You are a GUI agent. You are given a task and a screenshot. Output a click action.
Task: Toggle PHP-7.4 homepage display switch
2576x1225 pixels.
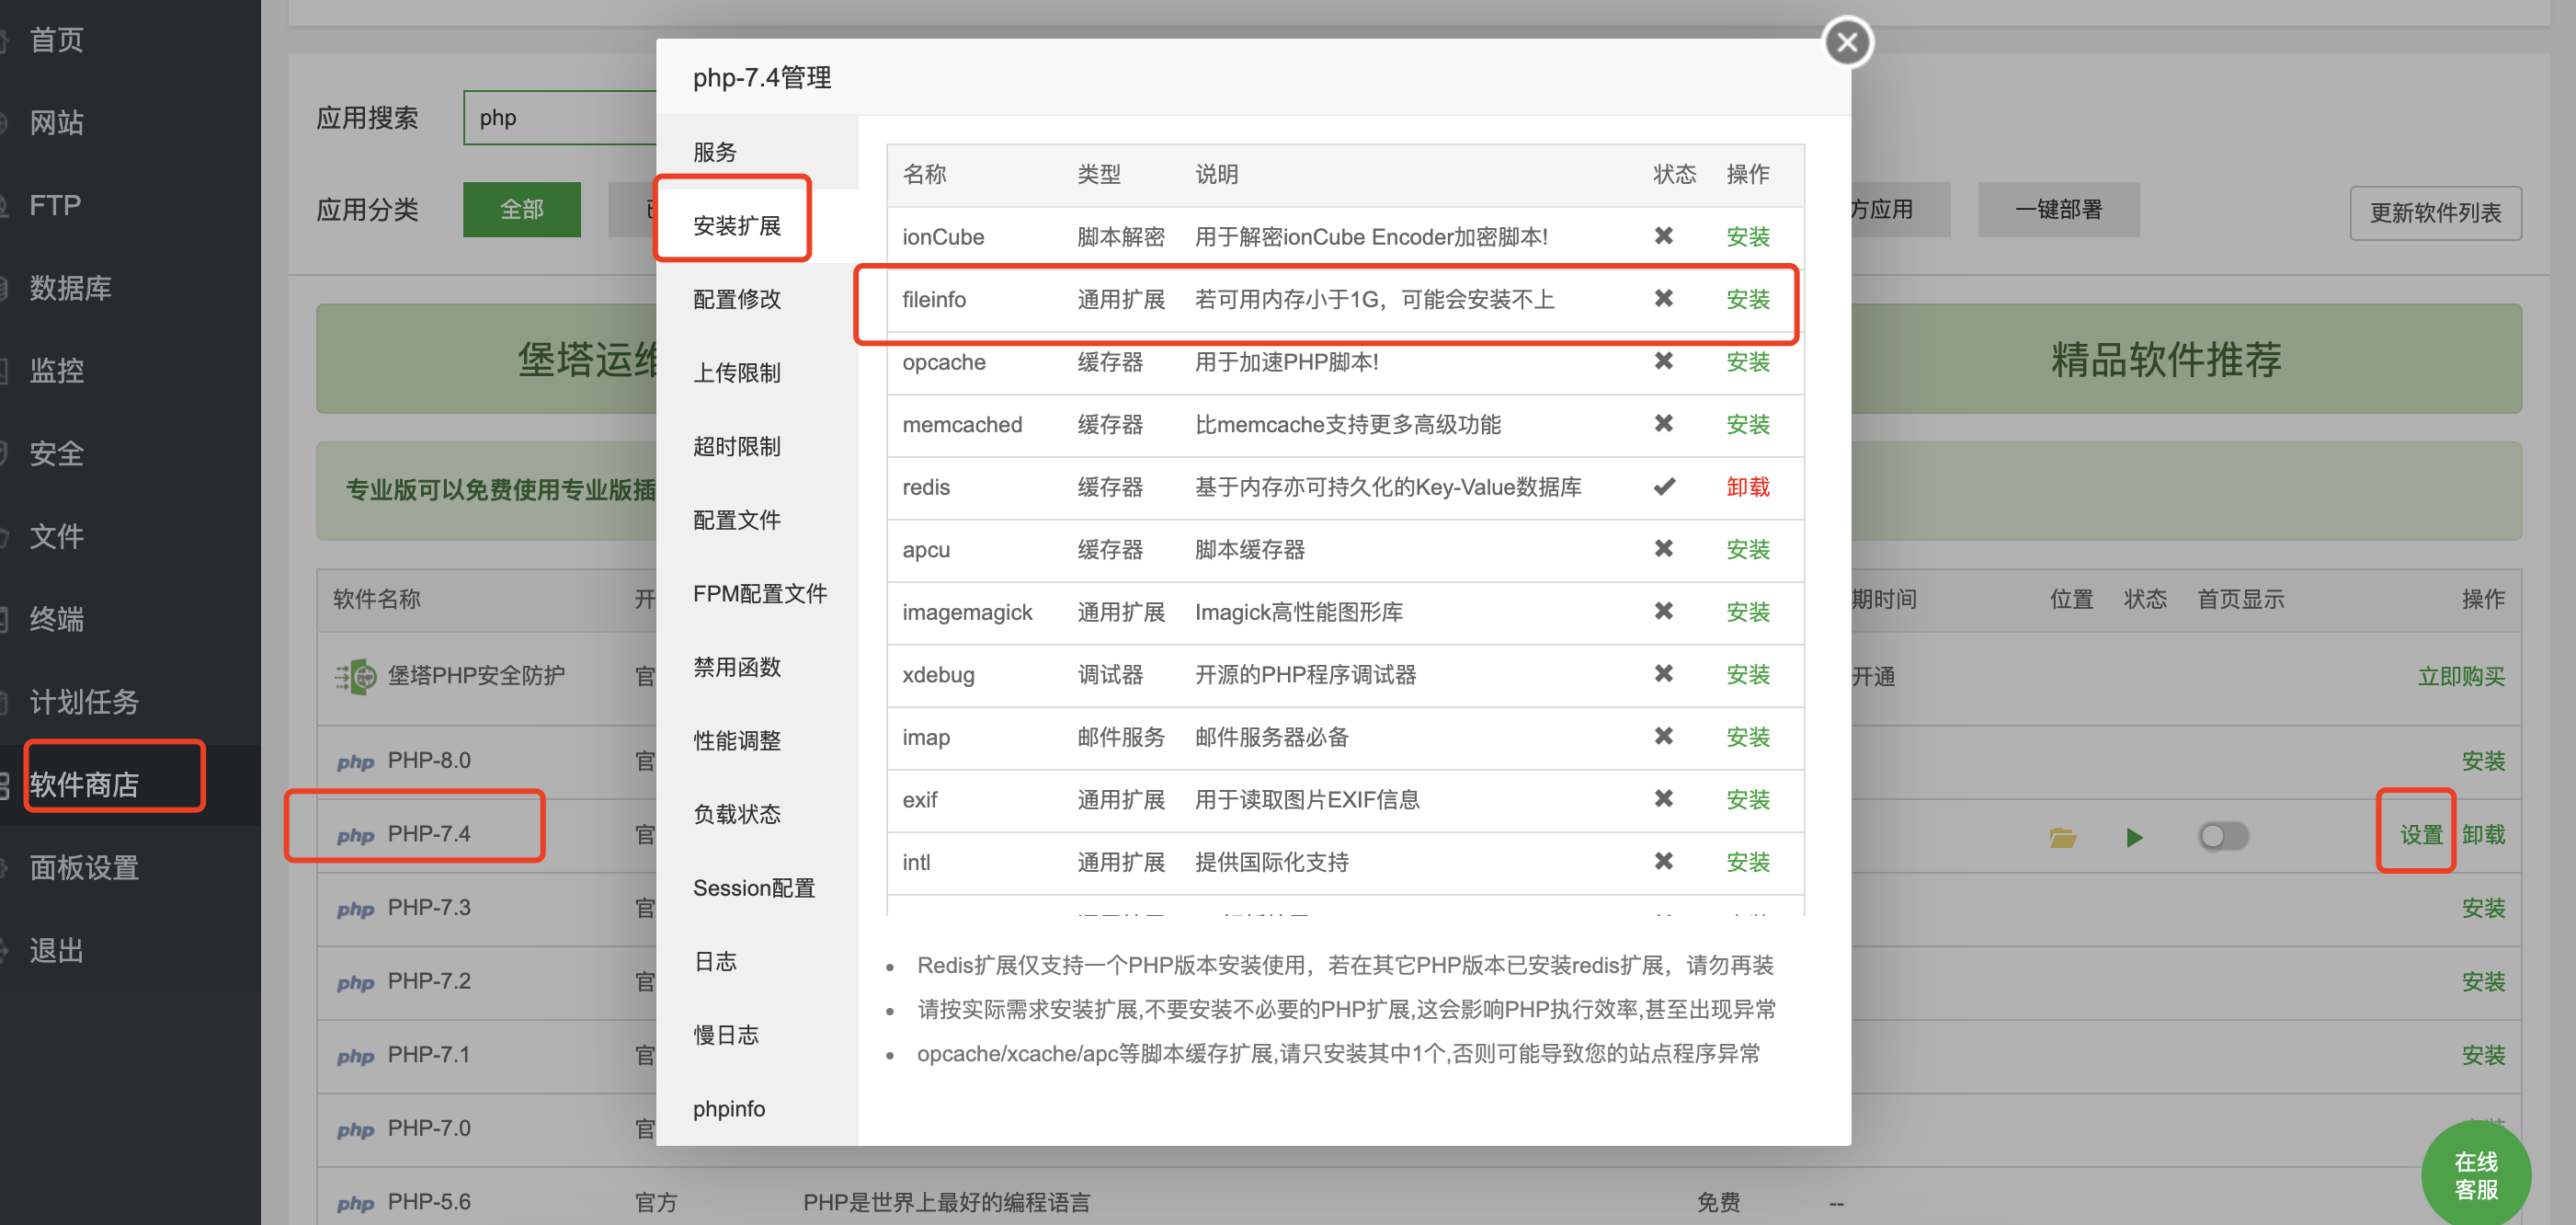[2222, 835]
